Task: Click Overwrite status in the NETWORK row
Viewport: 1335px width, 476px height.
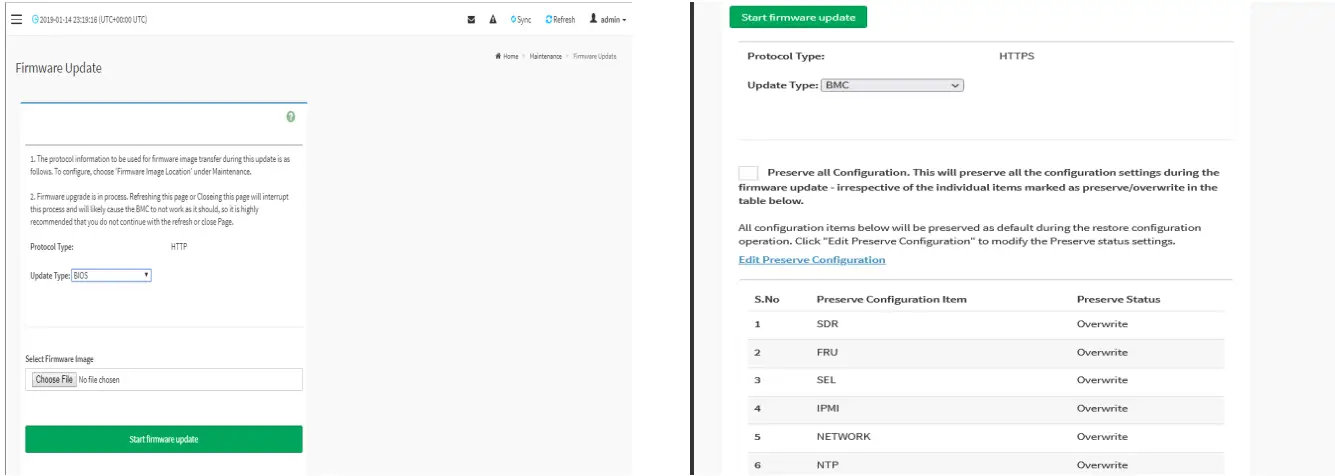Action: [x=1102, y=436]
